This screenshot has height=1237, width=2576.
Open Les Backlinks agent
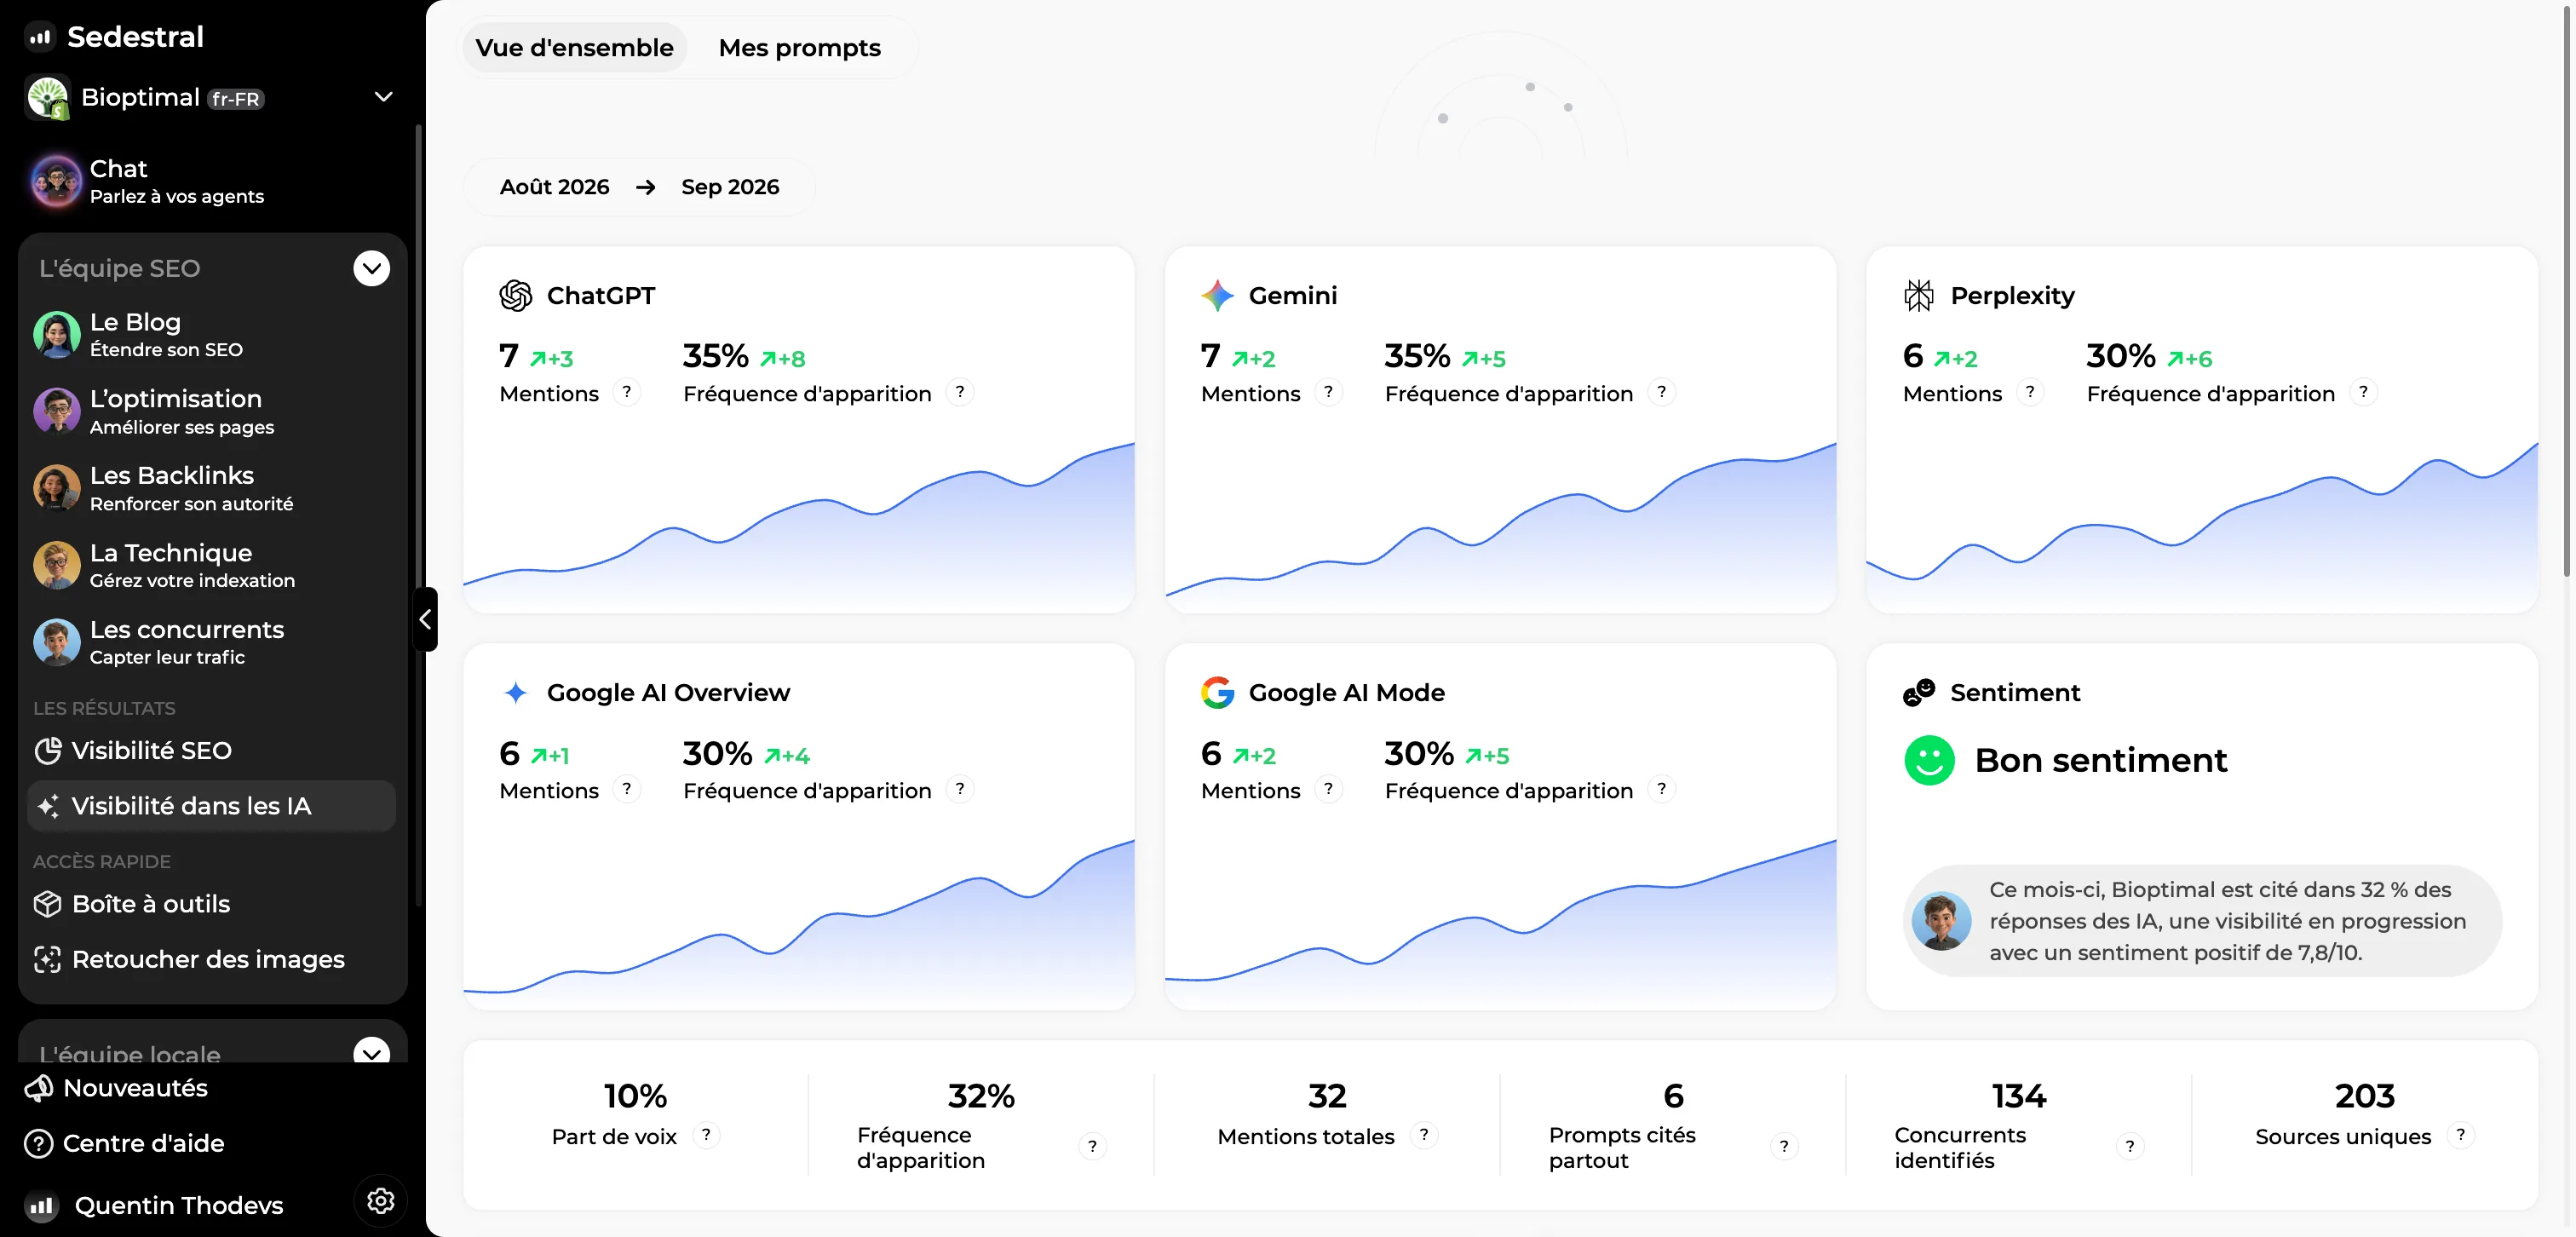pos(212,488)
